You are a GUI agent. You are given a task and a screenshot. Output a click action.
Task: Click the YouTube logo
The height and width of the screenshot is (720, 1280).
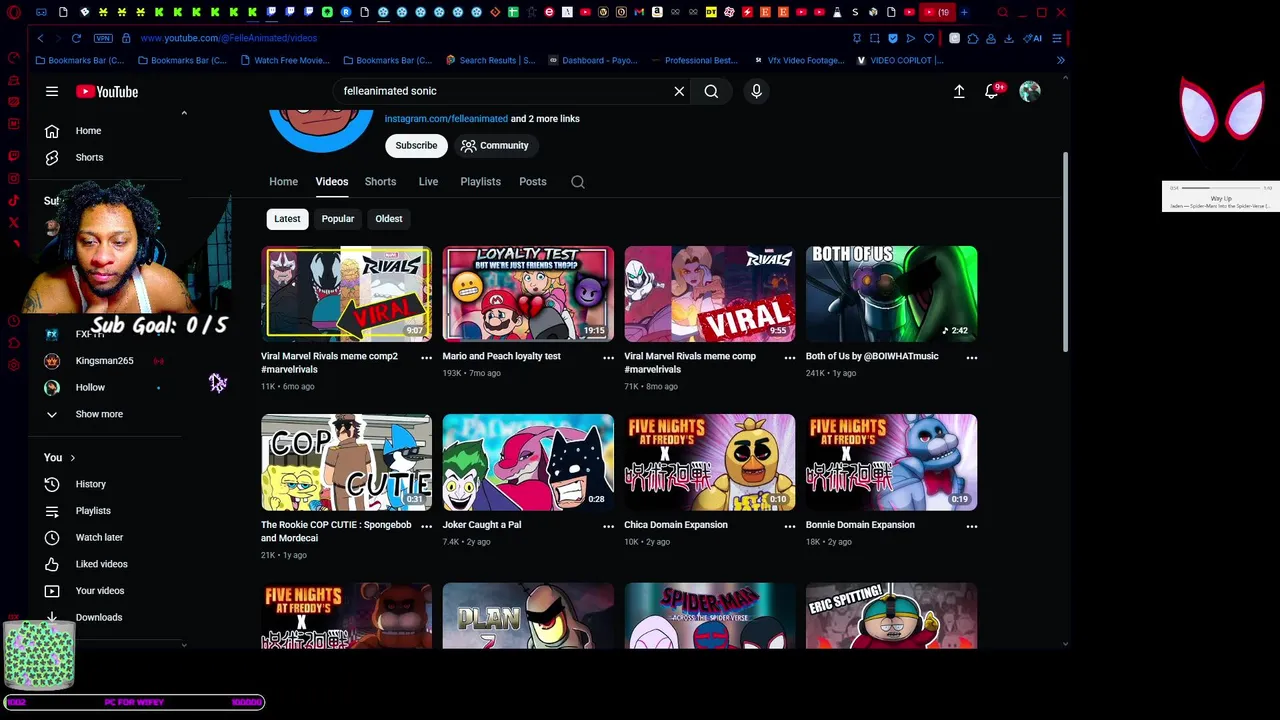[107, 92]
